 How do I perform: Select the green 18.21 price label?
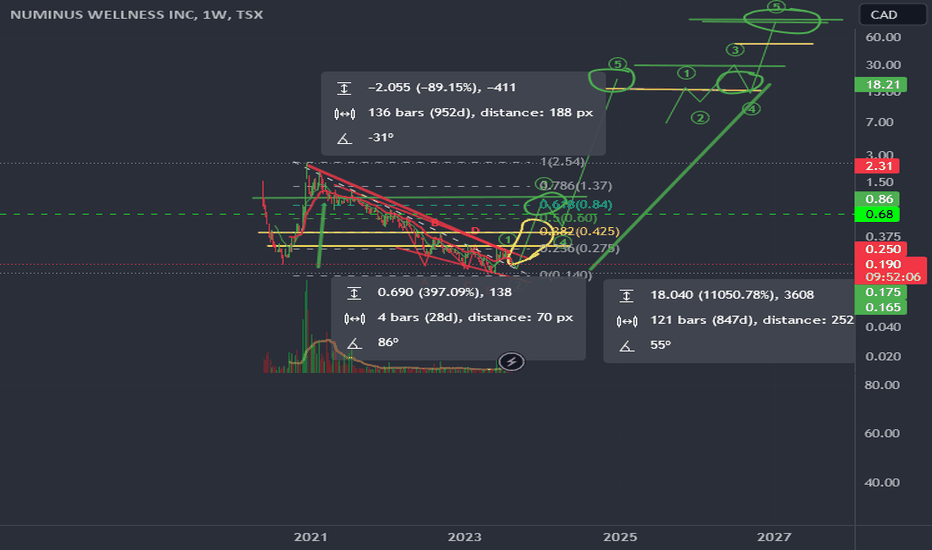(881, 84)
